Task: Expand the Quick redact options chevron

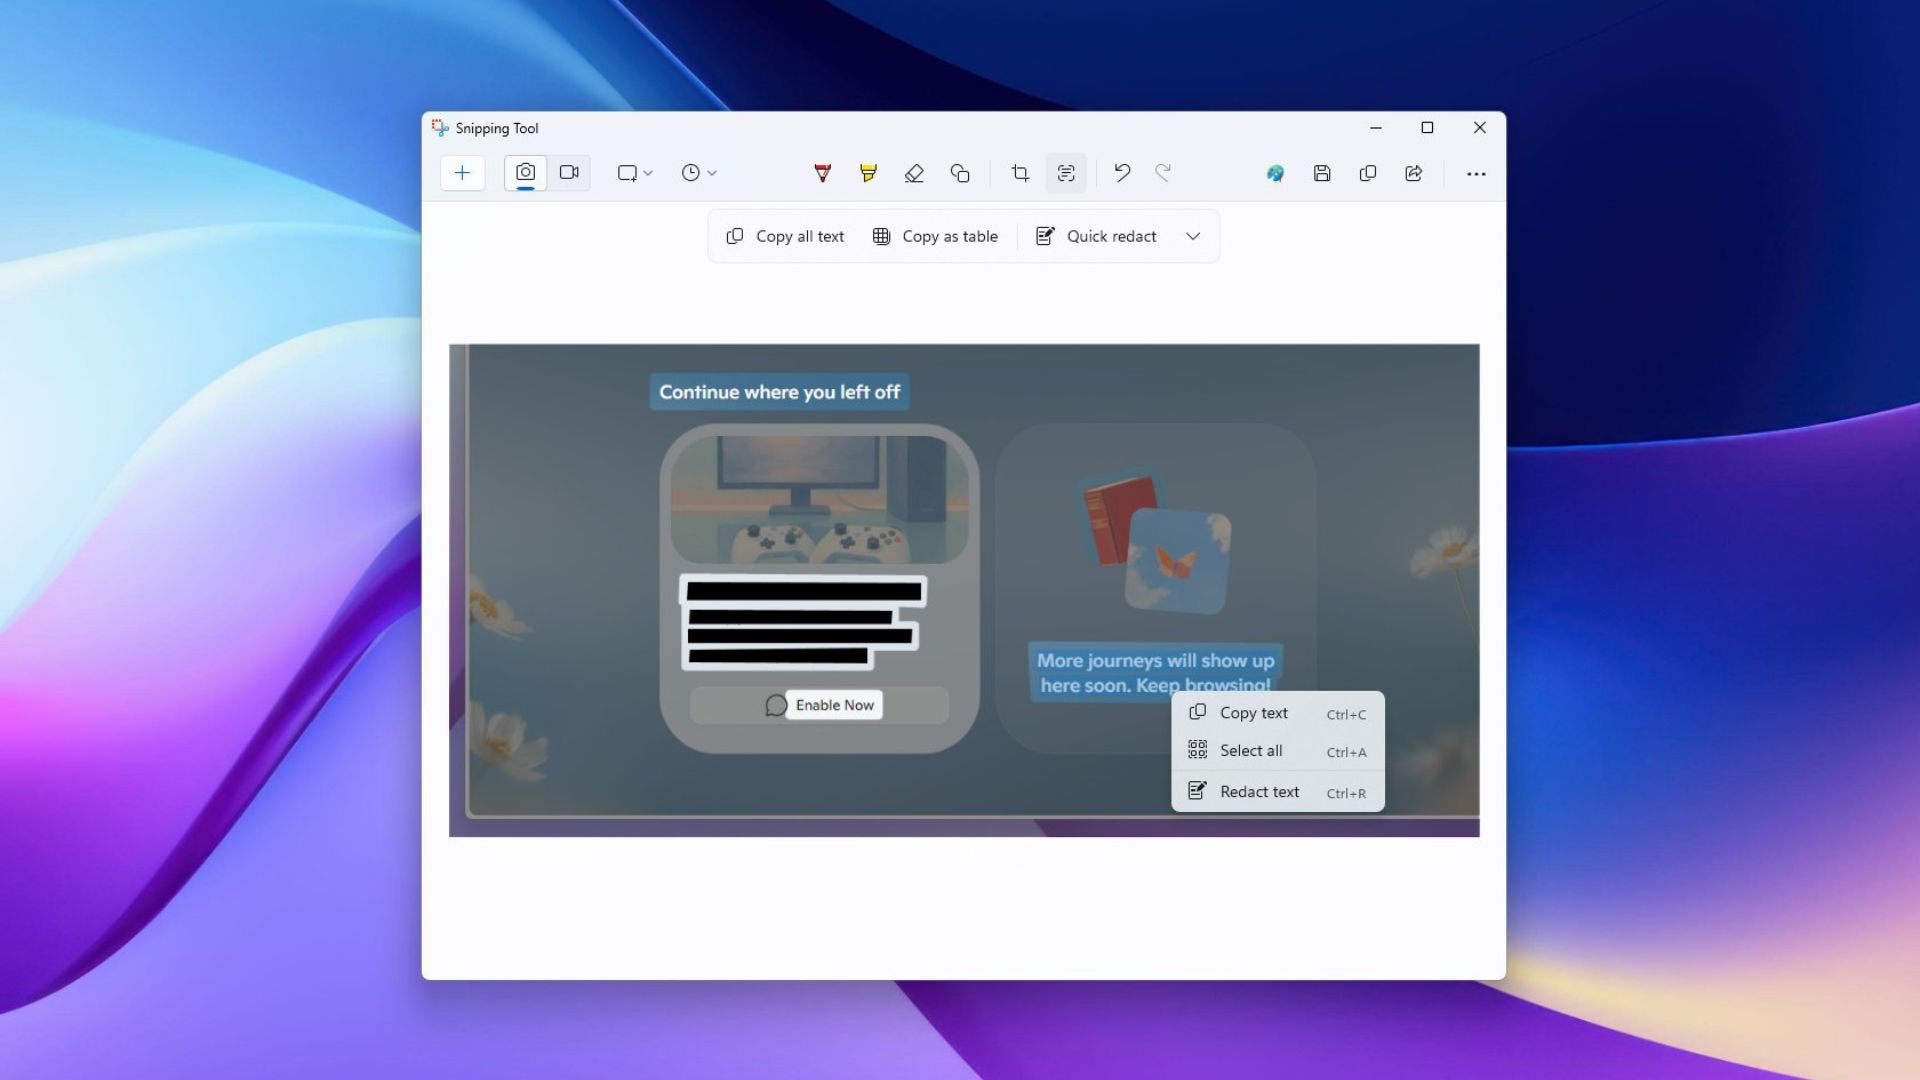Action: 1192,236
